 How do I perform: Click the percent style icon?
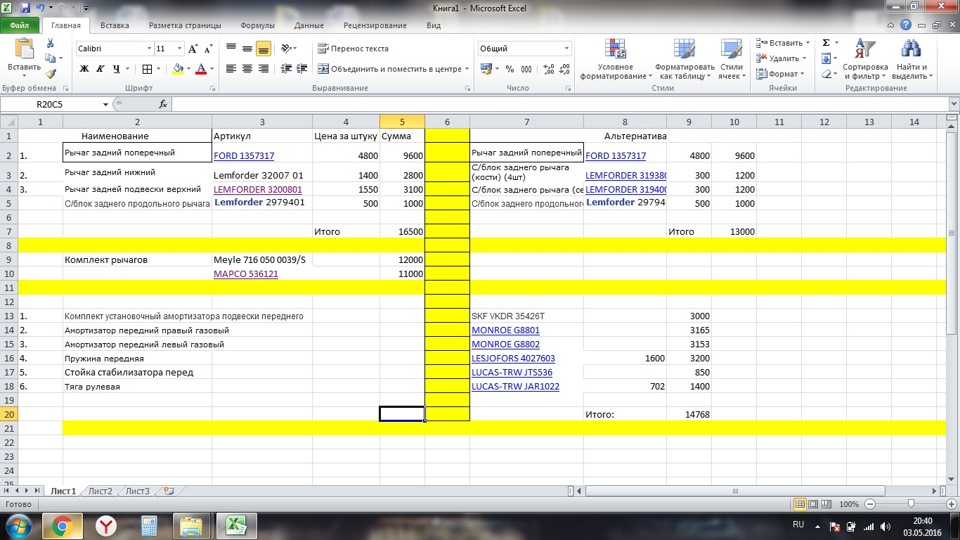pos(509,69)
